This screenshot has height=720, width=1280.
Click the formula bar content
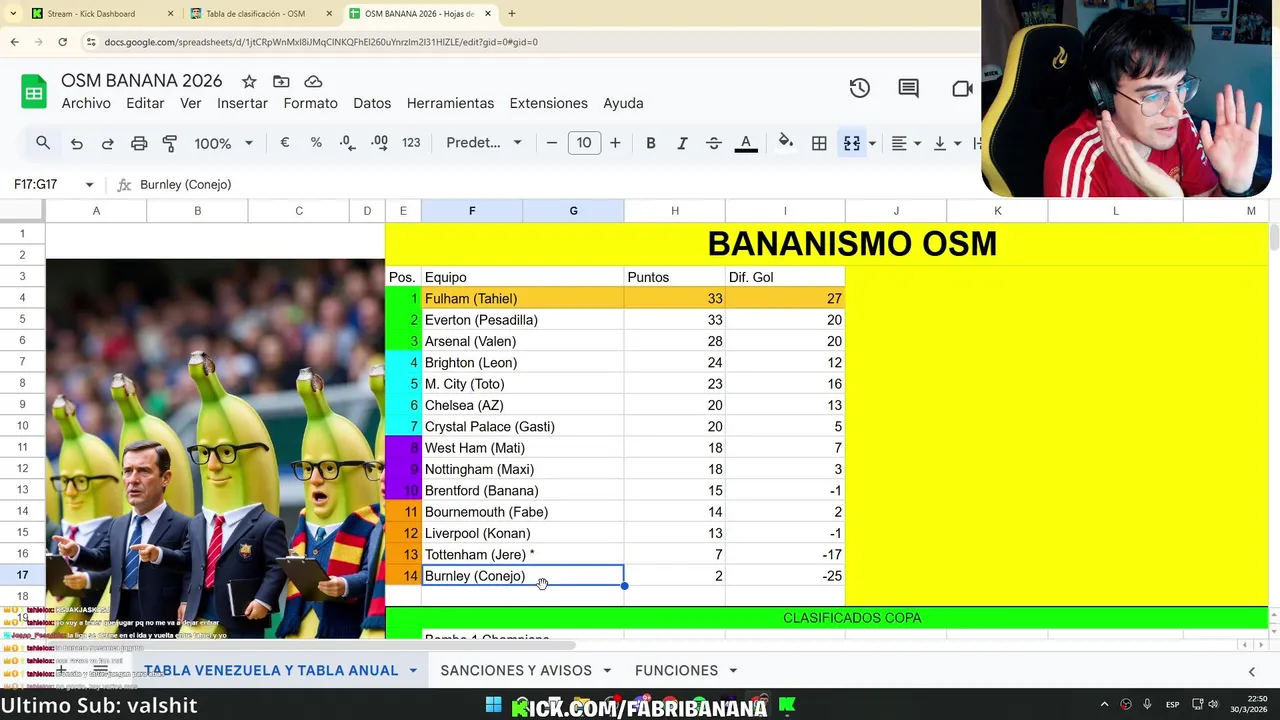coord(186,184)
